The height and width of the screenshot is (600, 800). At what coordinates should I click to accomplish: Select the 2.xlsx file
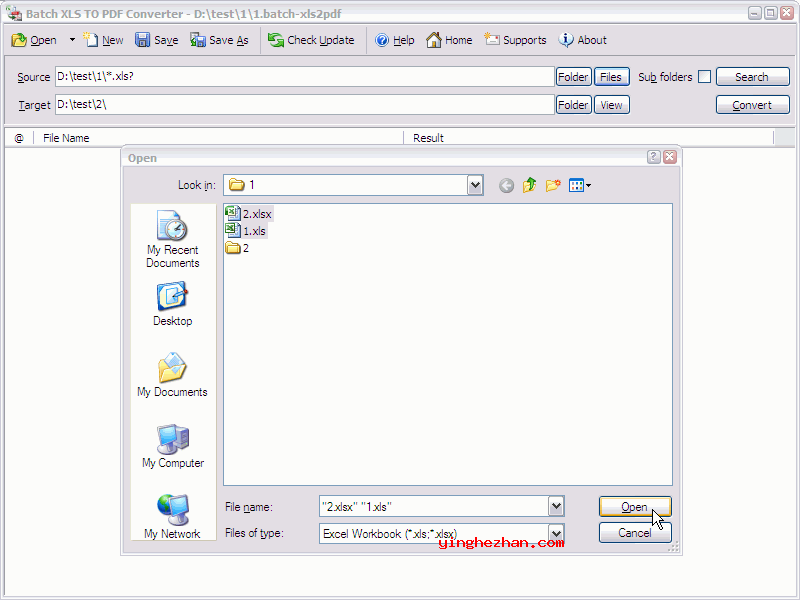(256, 213)
